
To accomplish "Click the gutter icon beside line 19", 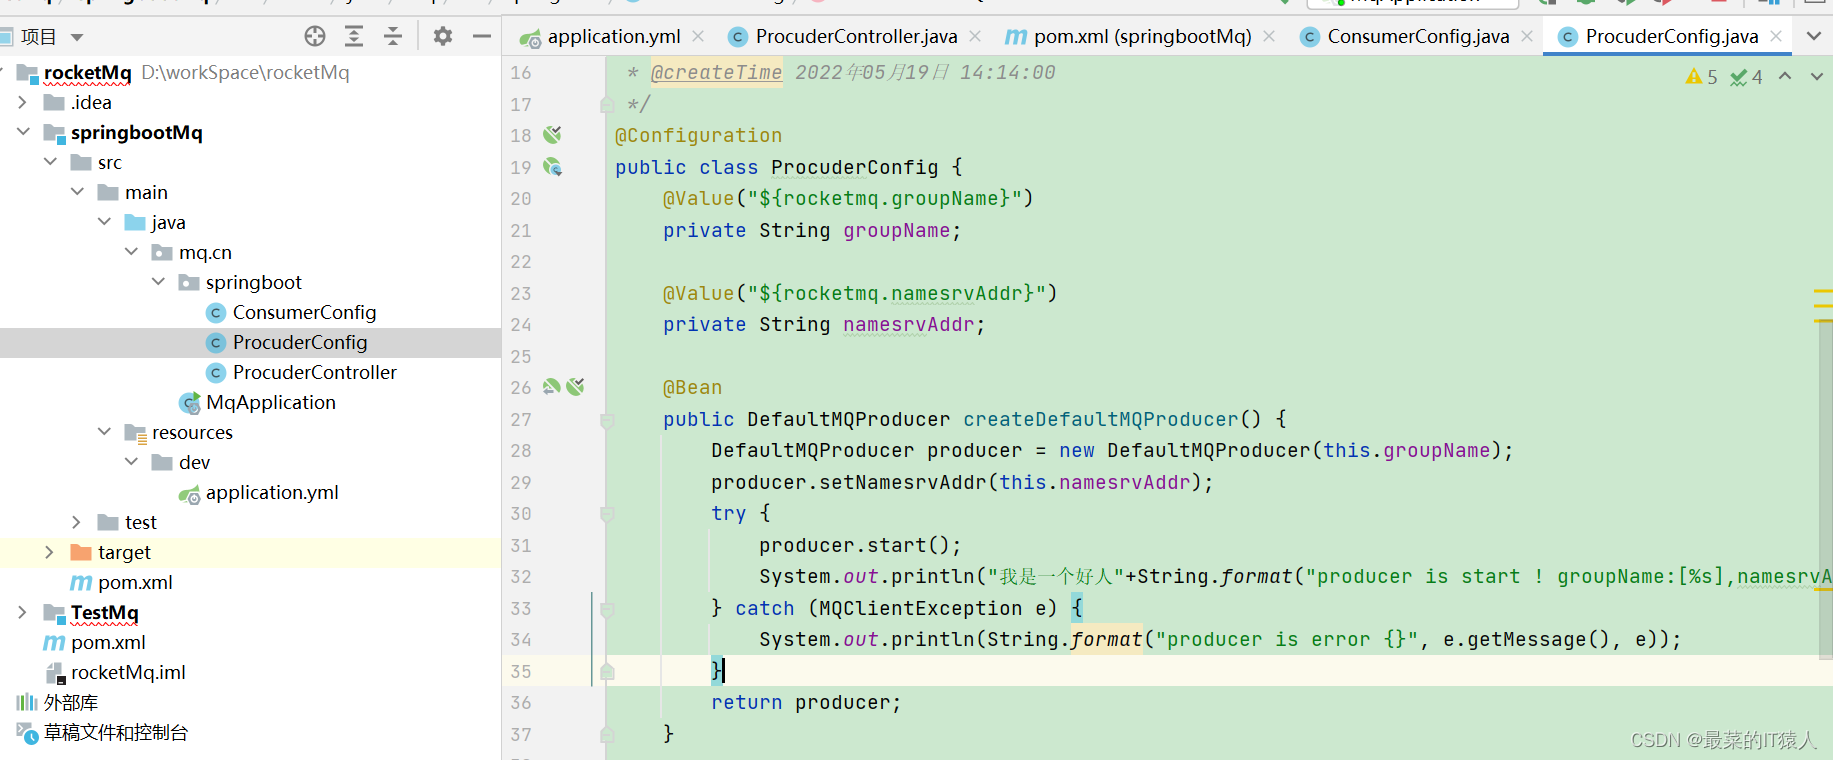I will tap(552, 167).
